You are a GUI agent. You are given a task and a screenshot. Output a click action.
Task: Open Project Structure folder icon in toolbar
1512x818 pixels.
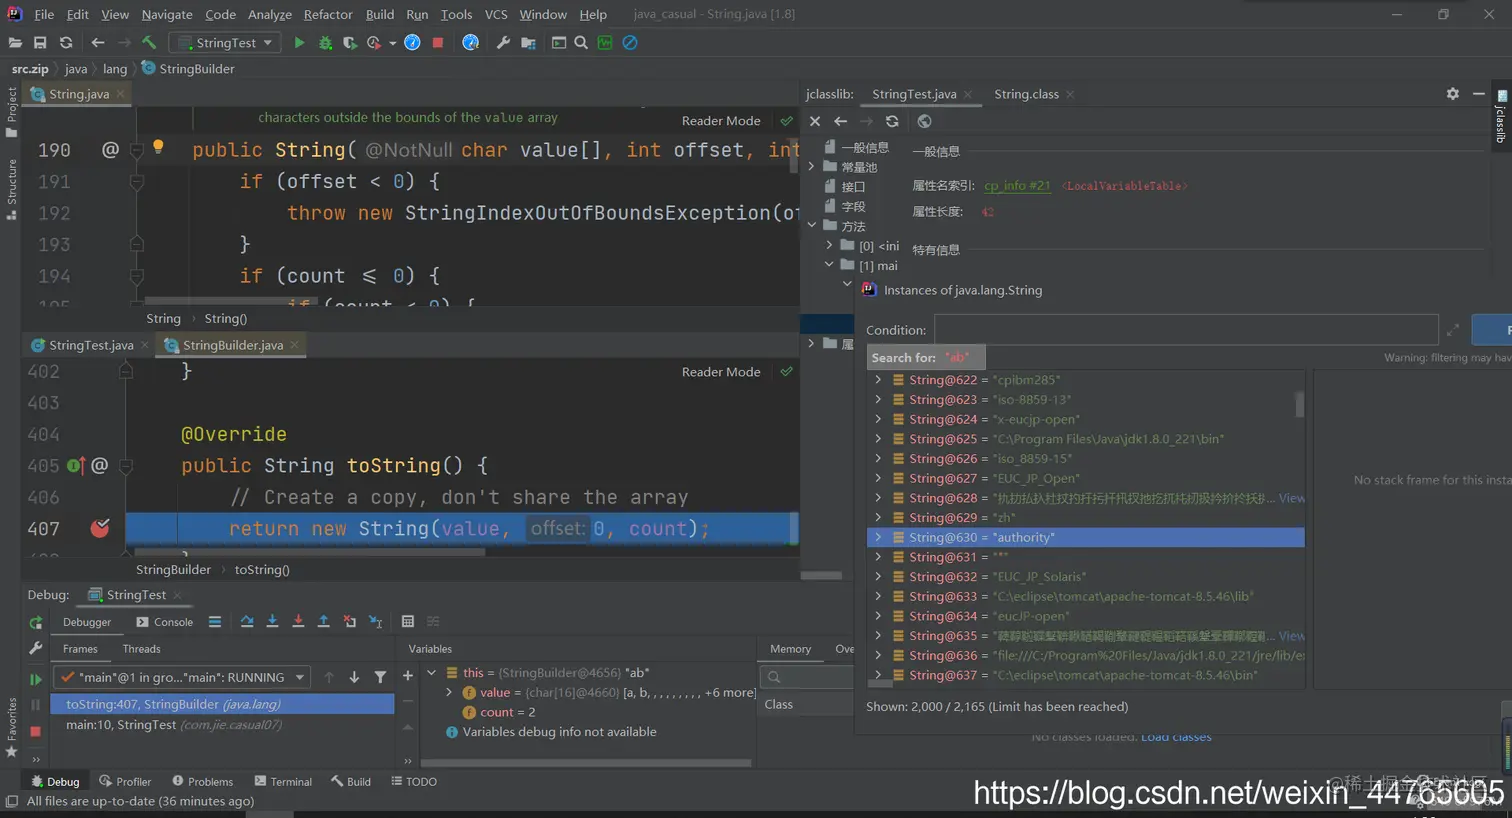529,43
